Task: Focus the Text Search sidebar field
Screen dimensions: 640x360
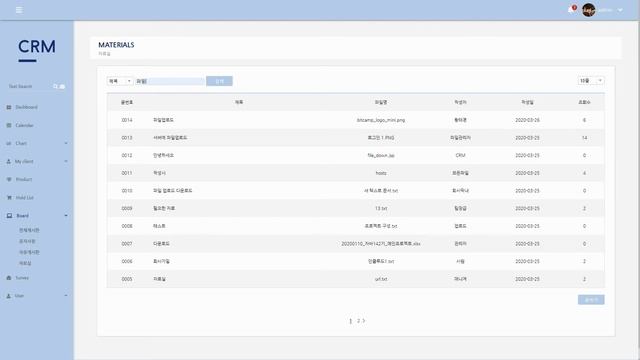Action: pyautogui.click(x=29, y=87)
